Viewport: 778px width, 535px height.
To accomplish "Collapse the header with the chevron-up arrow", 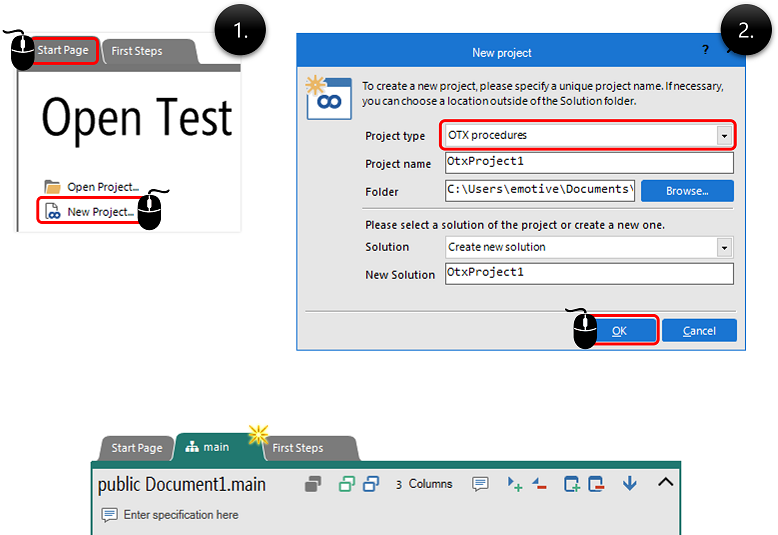I will coord(665,483).
